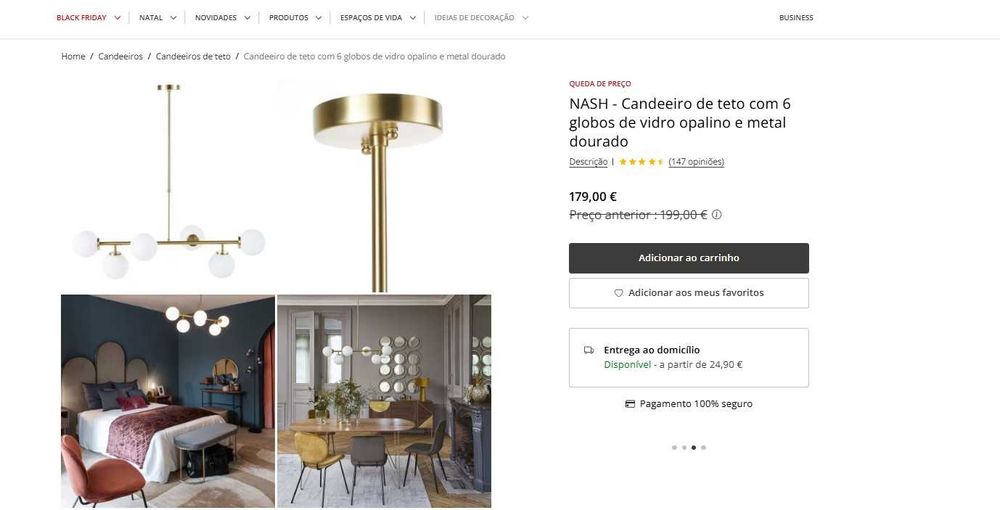Image resolution: width=1000 pixels, height=510 pixels.
Task: Click the star rating icons
Action: pyautogui.click(x=641, y=162)
